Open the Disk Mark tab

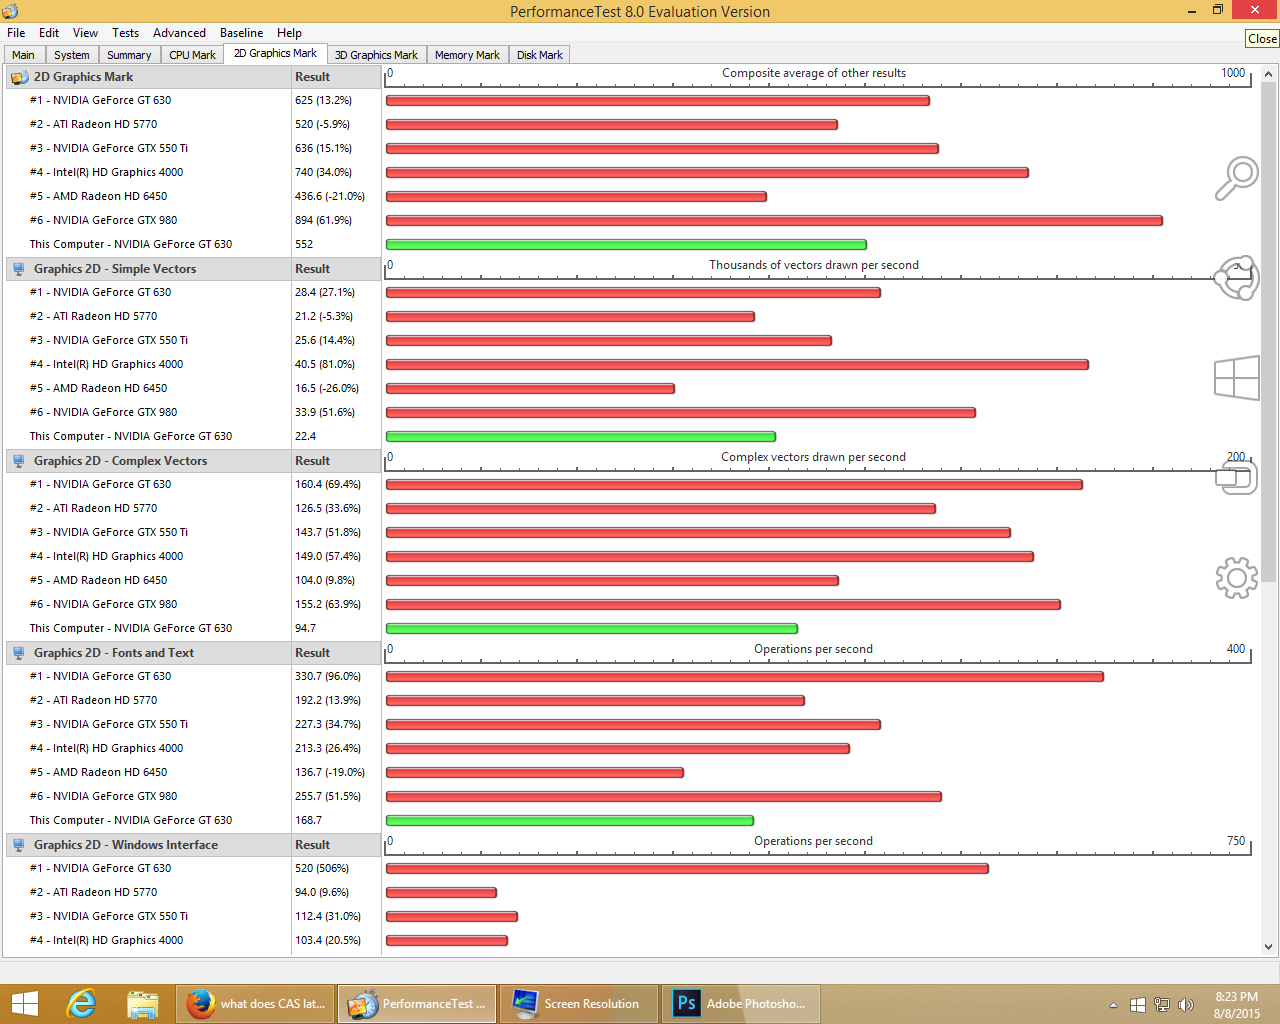coord(540,55)
